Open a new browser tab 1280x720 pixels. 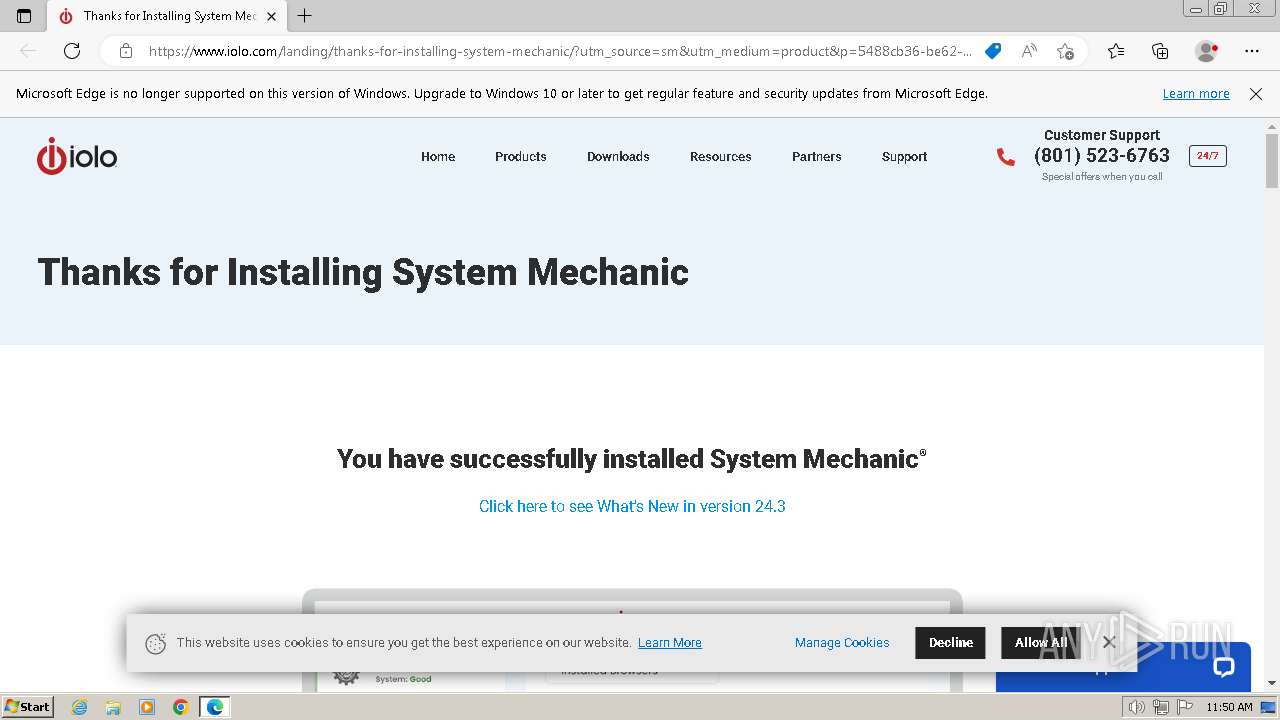[305, 16]
